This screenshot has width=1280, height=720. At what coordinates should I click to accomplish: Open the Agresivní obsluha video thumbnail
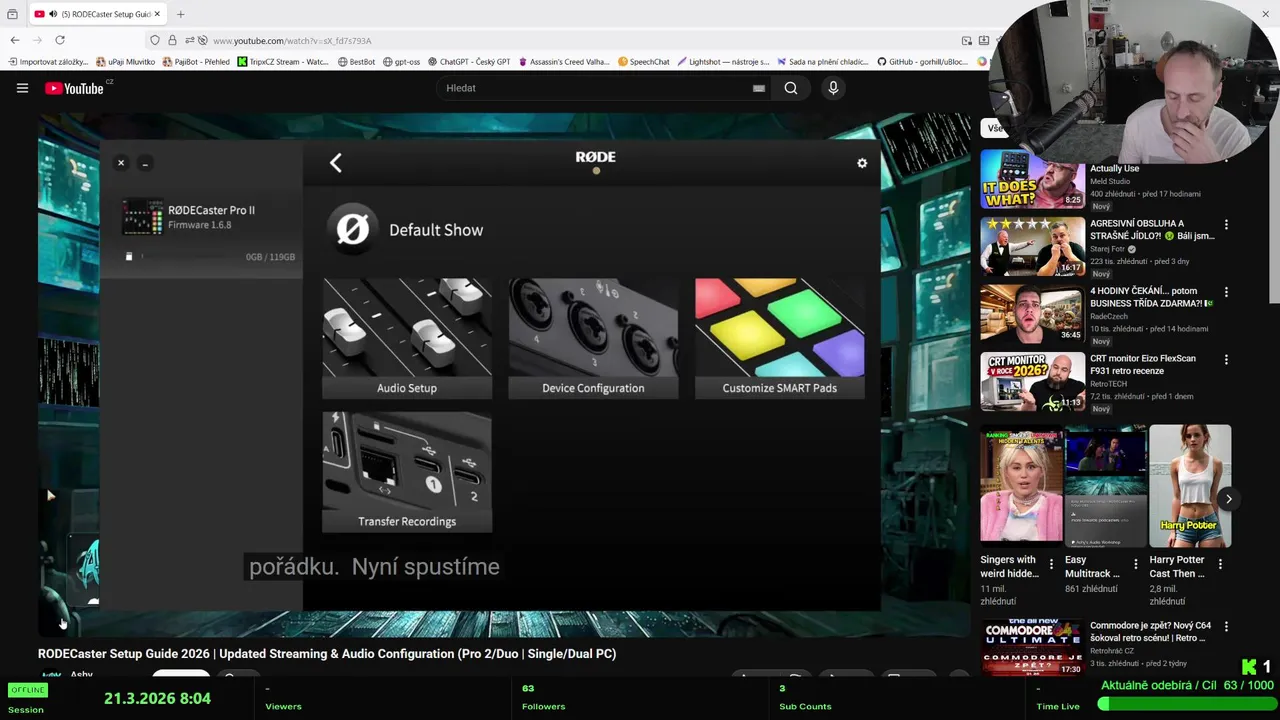(1032, 246)
